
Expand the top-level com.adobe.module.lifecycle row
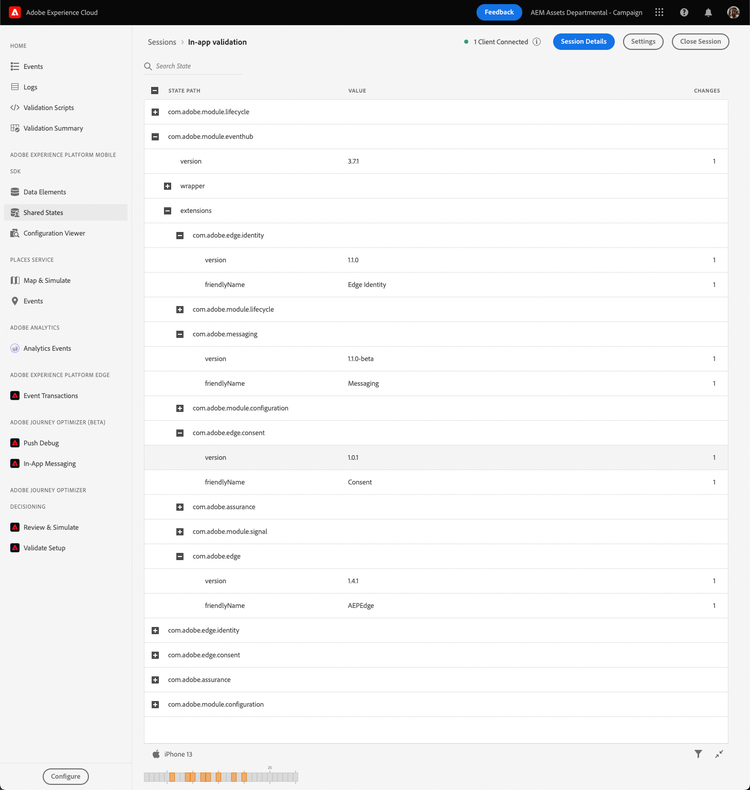[155, 112]
